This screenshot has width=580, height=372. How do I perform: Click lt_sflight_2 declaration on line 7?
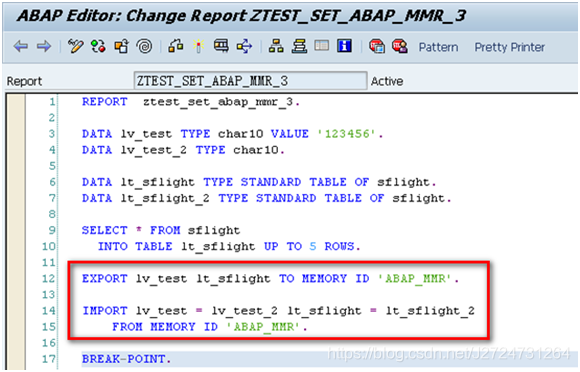tap(165, 199)
